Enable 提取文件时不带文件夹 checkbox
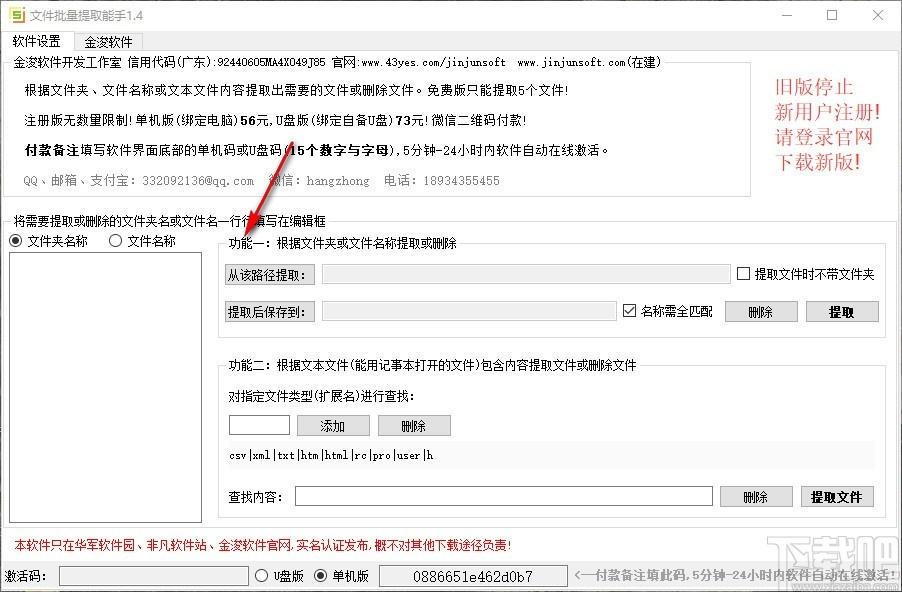902x592 pixels. (x=805, y=274)
